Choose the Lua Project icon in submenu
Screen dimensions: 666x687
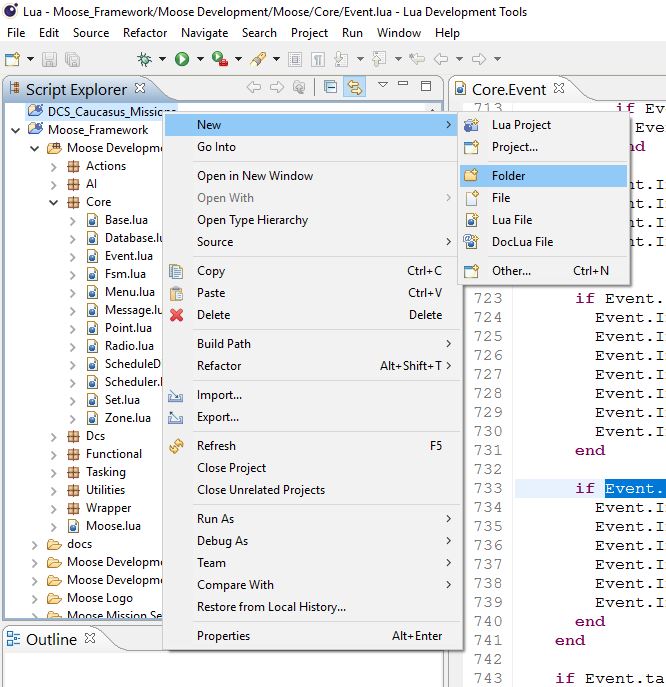tap(472, 125)
